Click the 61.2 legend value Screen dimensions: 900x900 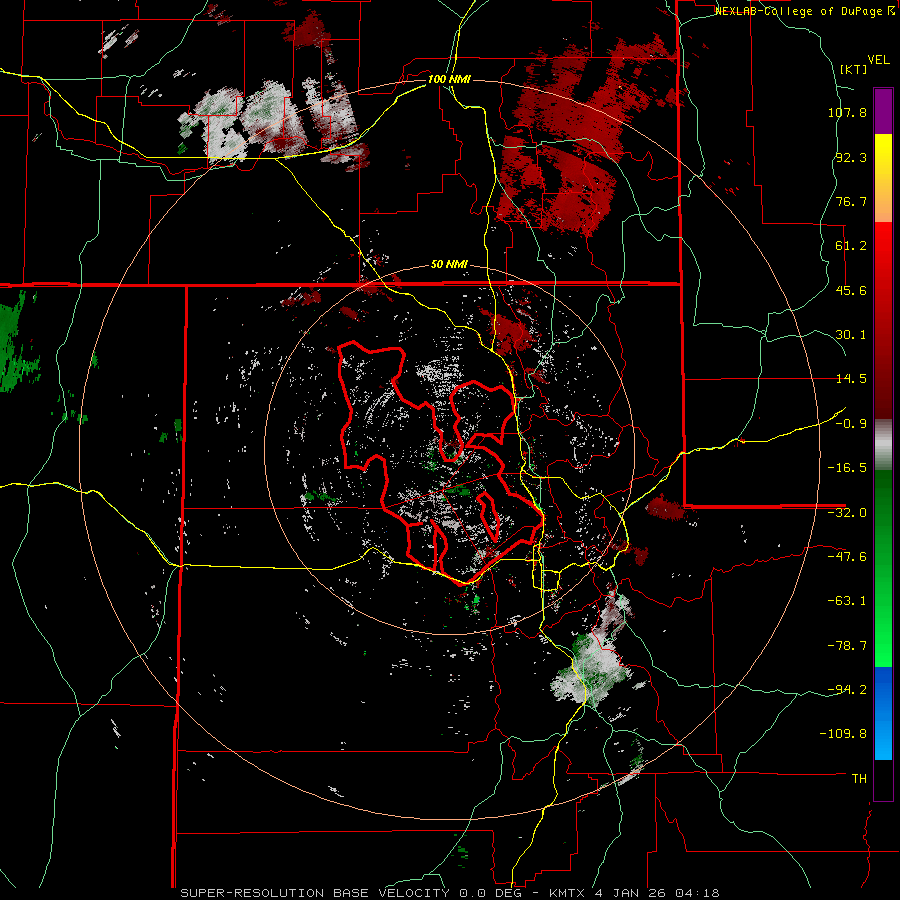851,246
